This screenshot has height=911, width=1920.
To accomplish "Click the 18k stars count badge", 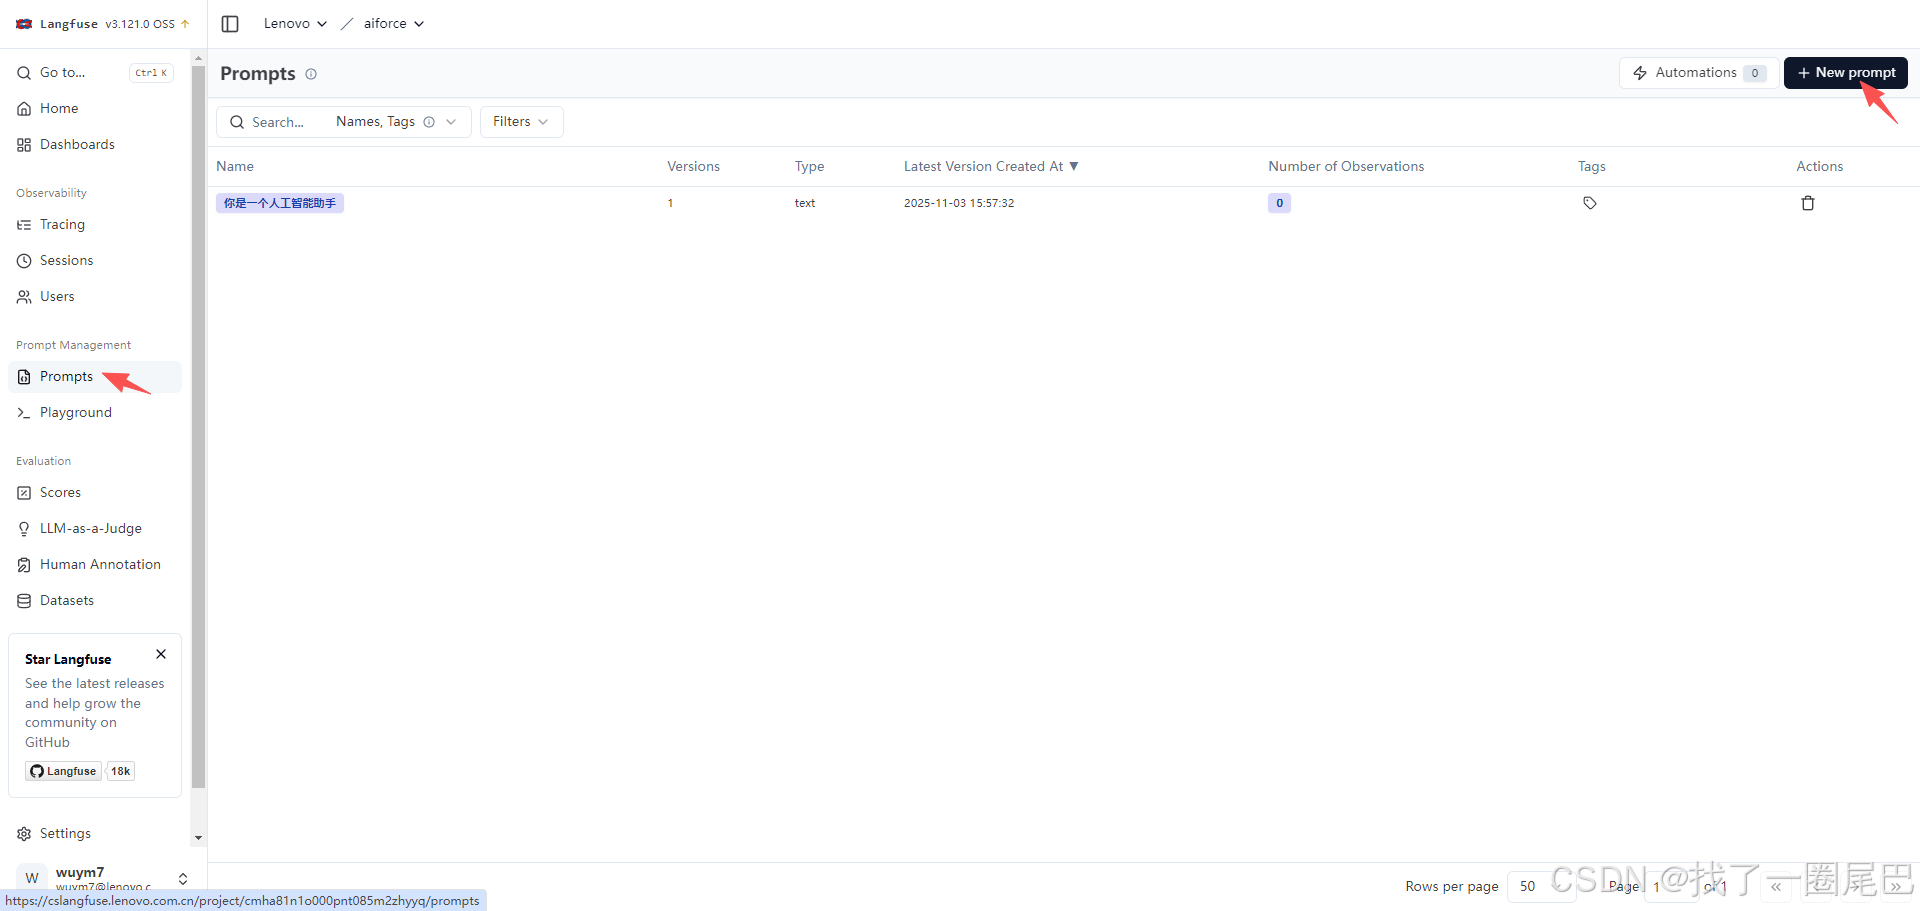I will (121, 771).
